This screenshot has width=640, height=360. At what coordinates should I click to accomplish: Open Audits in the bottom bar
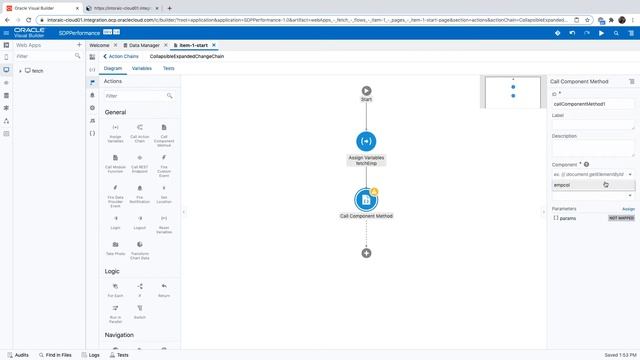[18, 355]
